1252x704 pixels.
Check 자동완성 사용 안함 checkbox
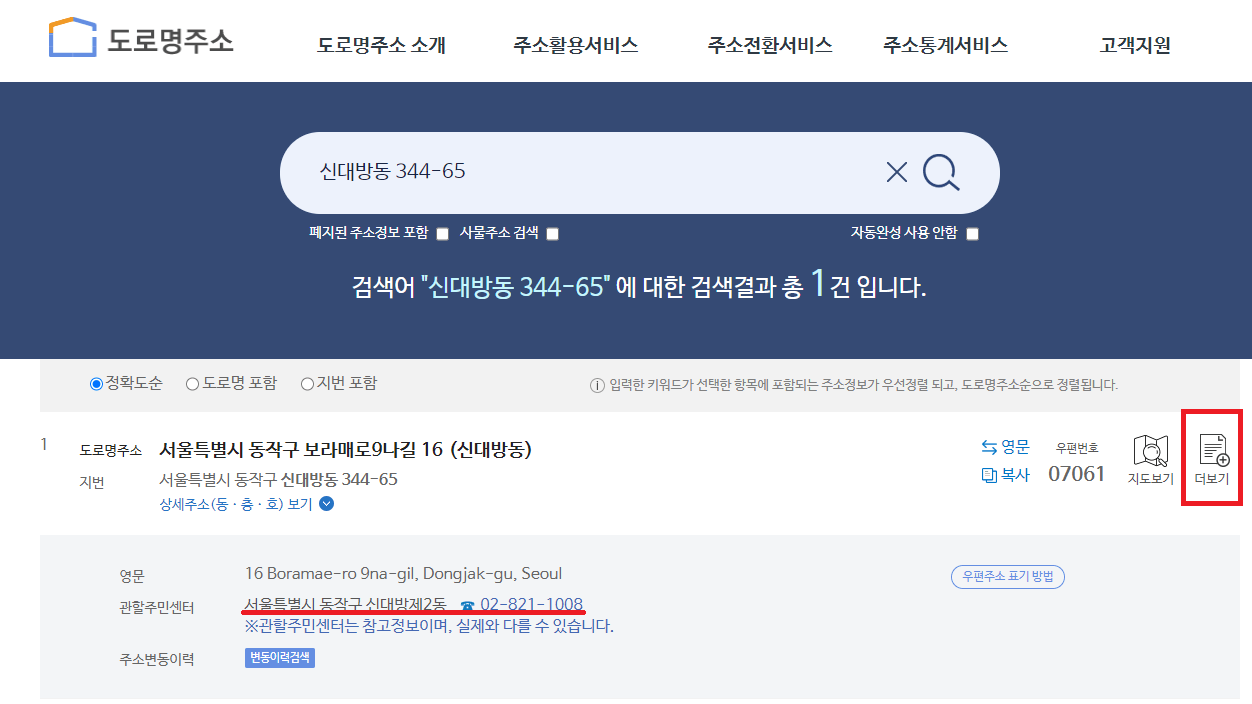pos(972,234)
